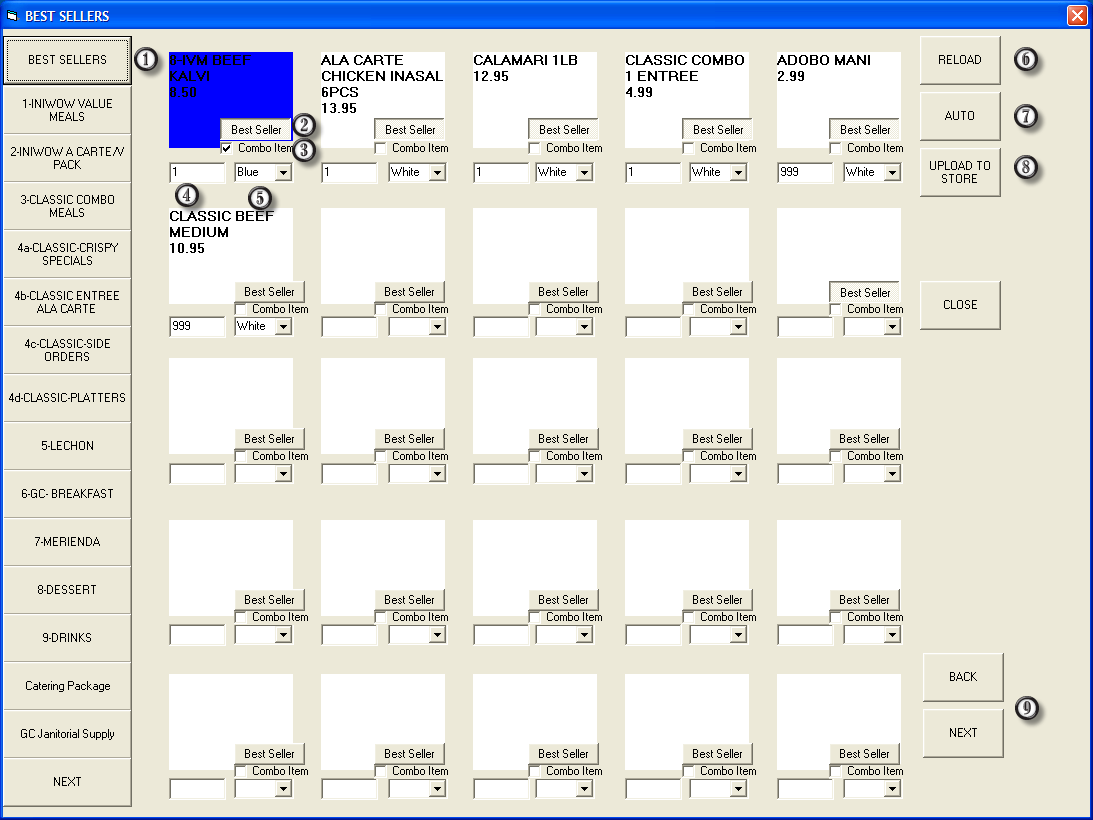
Task: Click the CLOSE button
Action: [960, 305]
